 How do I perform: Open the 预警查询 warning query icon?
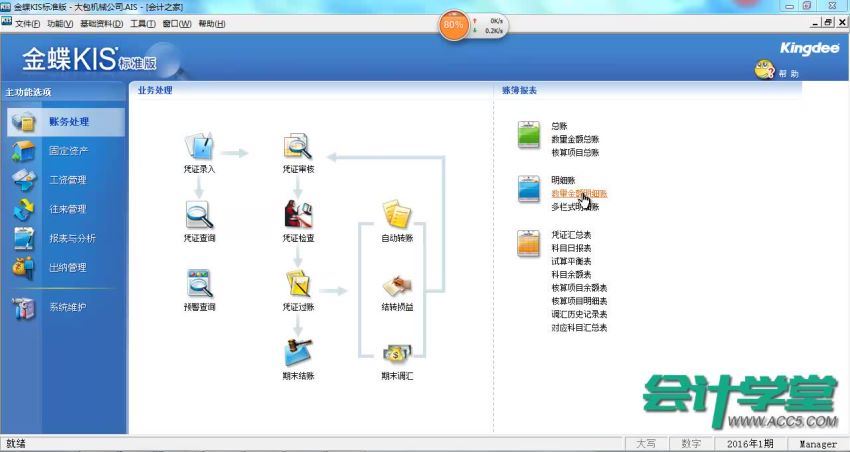(199, 284)
